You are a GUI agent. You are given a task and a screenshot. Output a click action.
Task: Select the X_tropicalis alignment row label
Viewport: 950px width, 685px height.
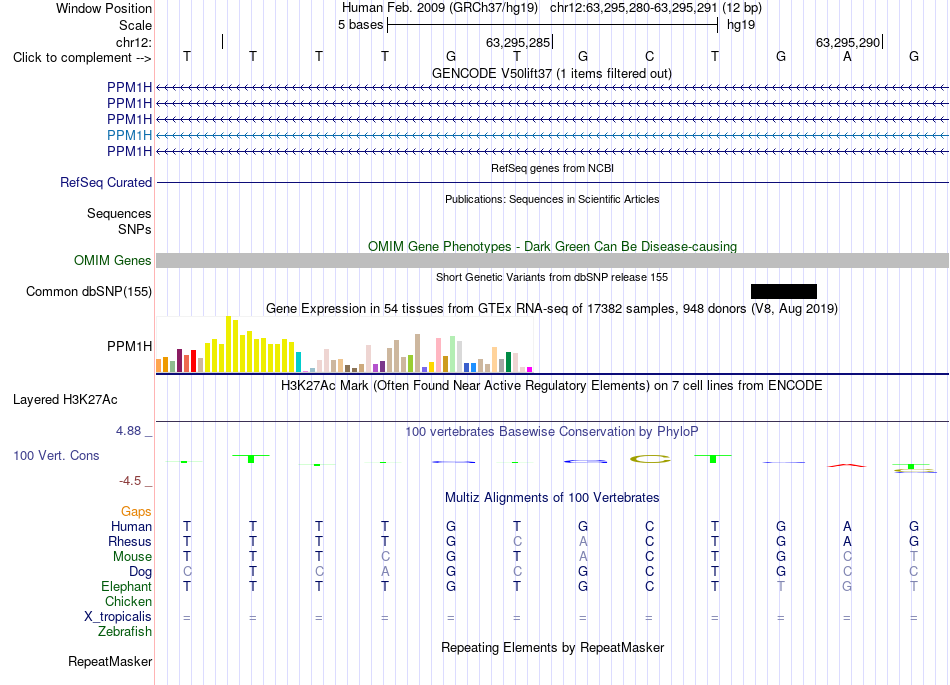pos(118,617)
